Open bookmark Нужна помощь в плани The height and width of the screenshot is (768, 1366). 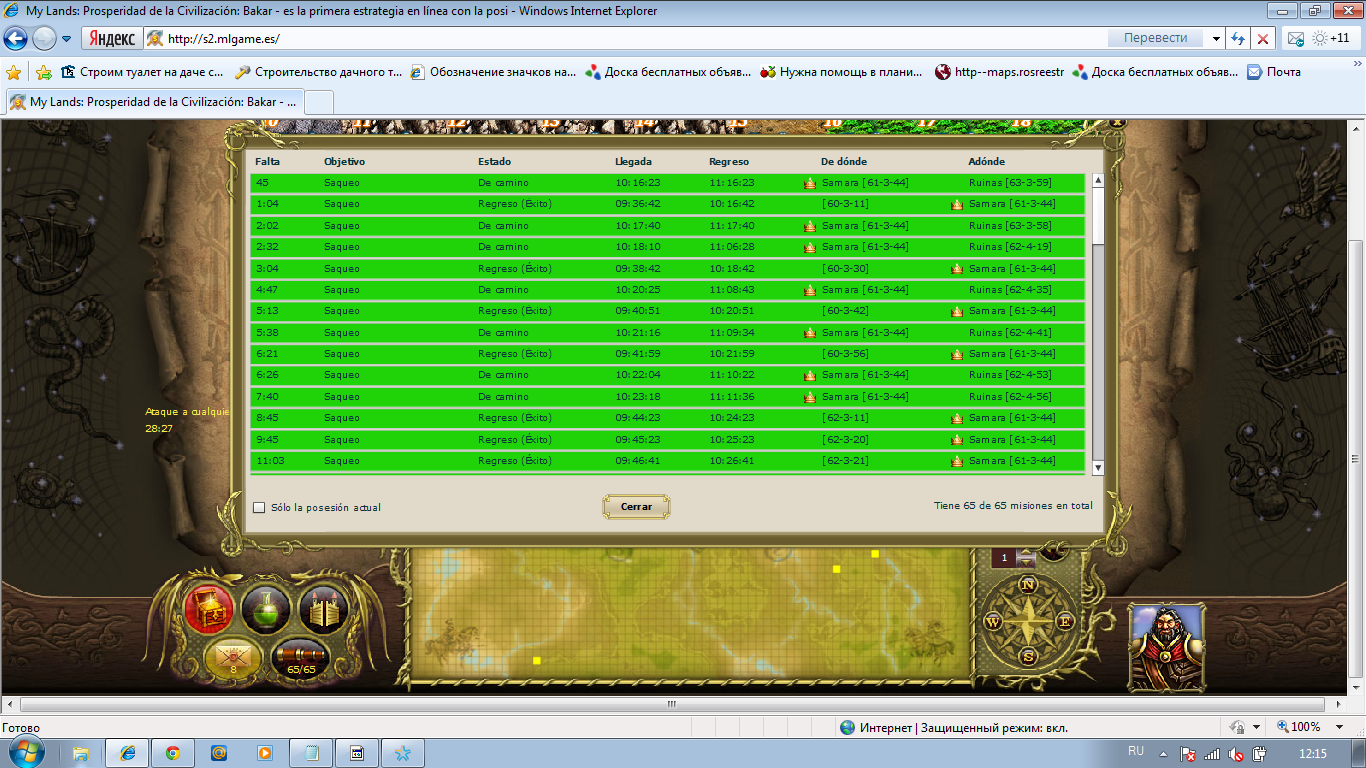(843, 72)
